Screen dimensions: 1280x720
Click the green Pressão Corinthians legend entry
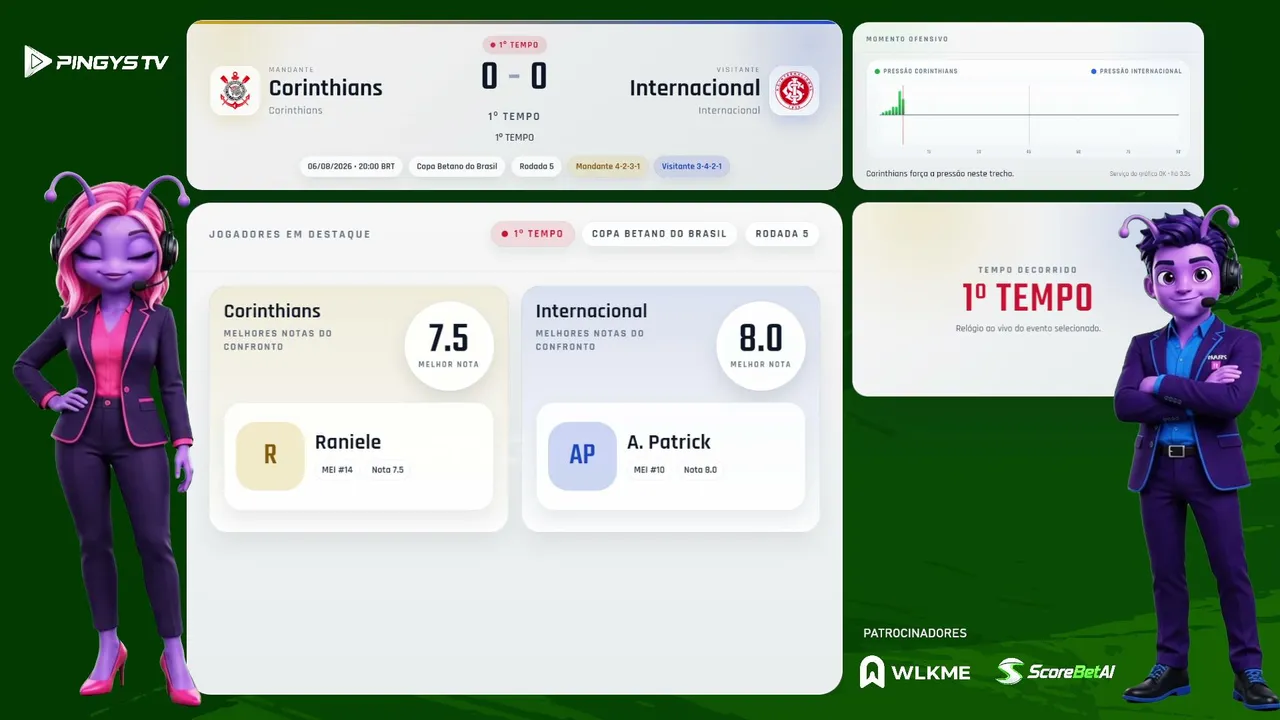(916, 71)
